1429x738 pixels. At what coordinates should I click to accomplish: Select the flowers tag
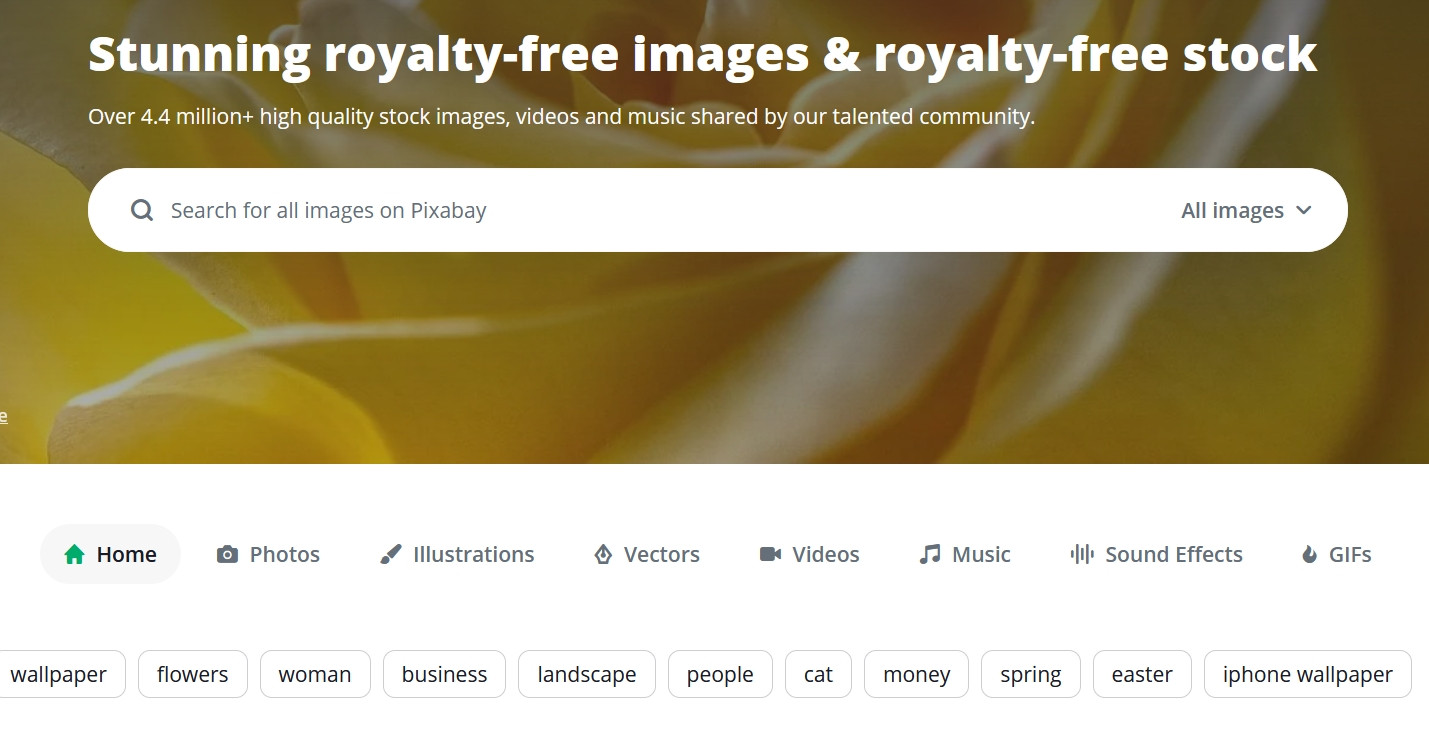[193, 674]
